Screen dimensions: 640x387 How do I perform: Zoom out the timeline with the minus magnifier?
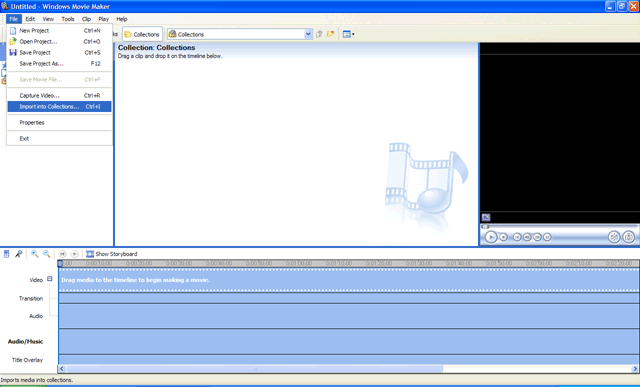pyautogui.click(x=47, y=254)
